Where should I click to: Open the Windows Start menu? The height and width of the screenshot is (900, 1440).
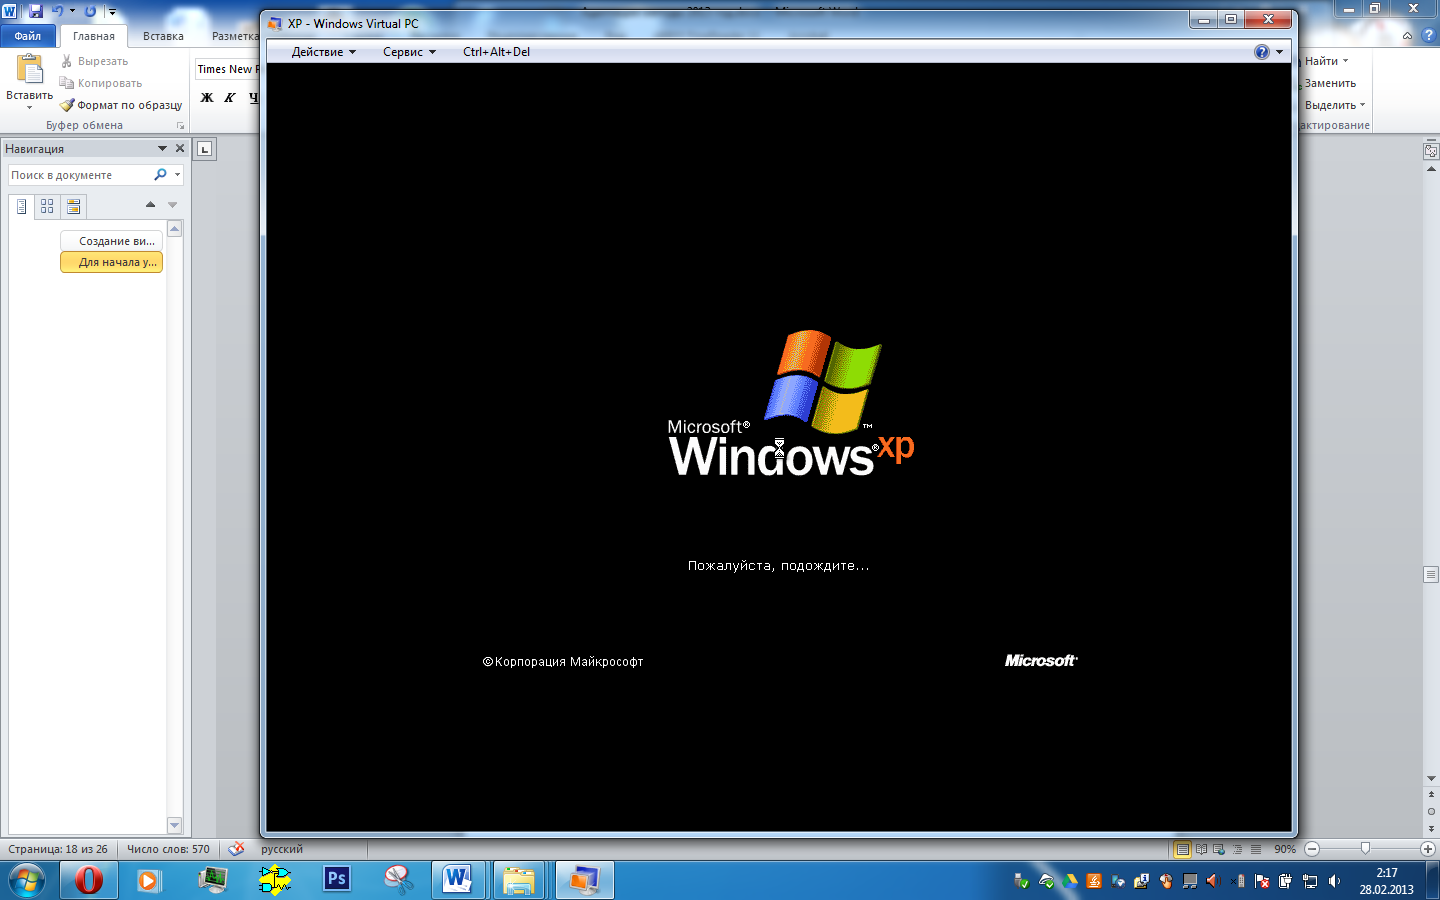click(x=26, y=881)
